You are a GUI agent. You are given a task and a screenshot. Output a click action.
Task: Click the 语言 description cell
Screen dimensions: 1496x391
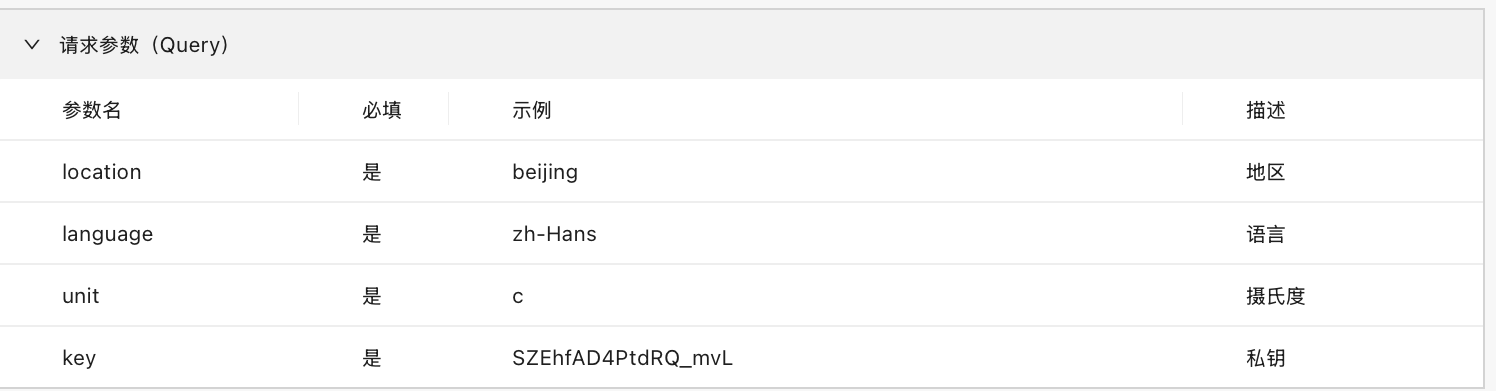click(1266, 234)
